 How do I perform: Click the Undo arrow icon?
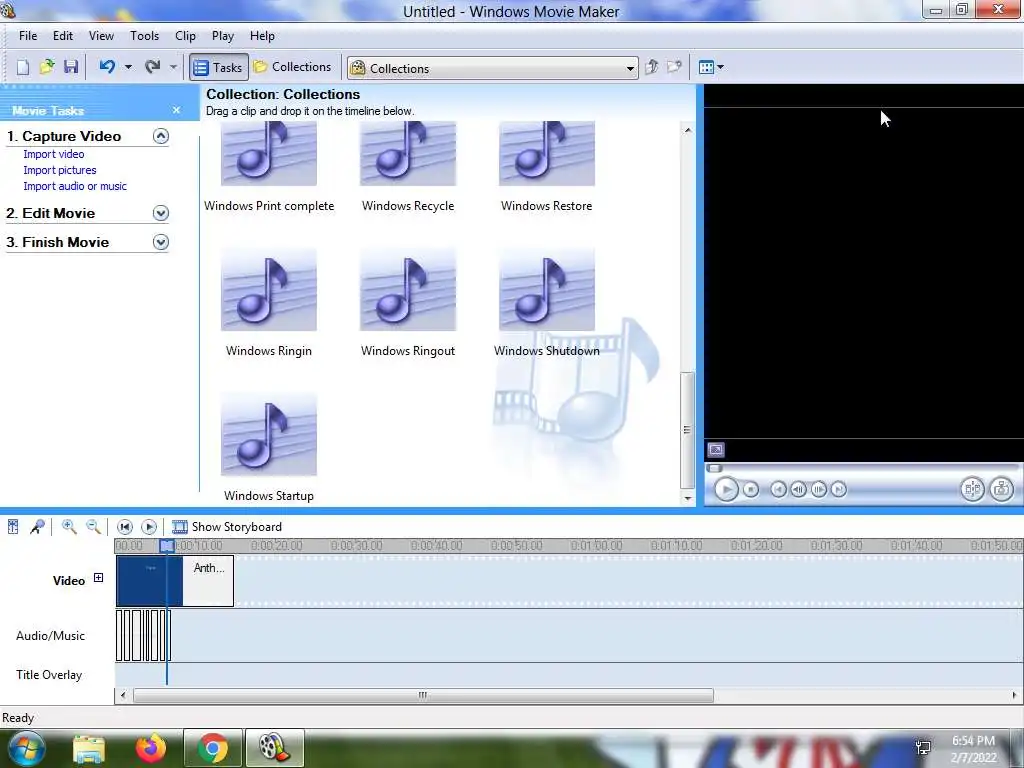click(x=107, y=67)
